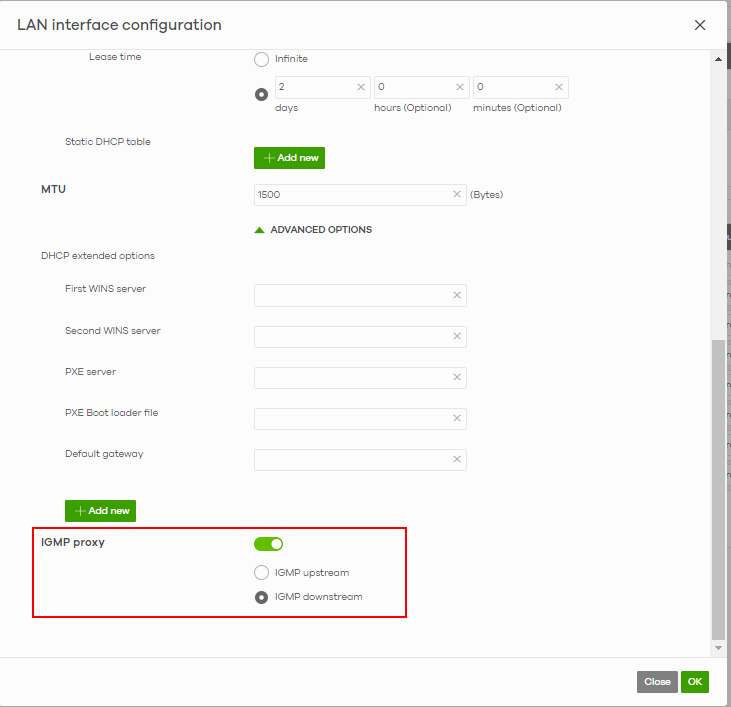
Task: Clear the PXE server field
Action: tap(457, 378)
